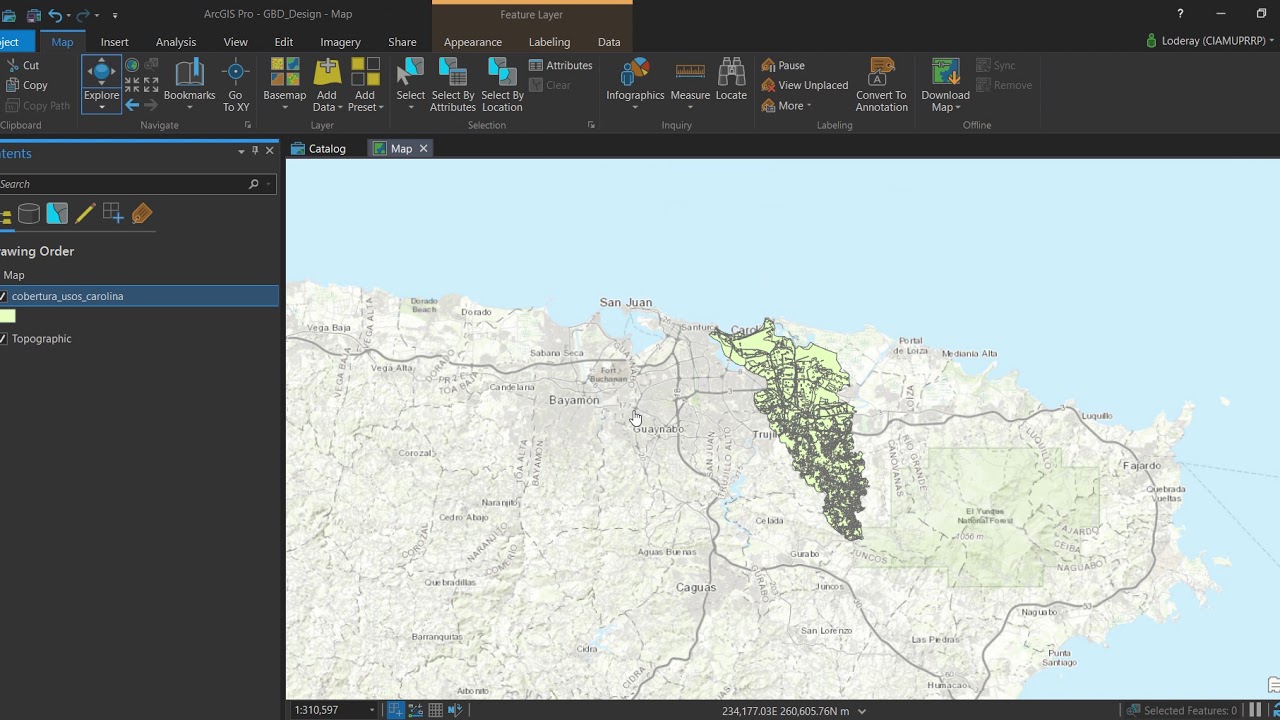
Task: Open the Selection group dialog launcher
Action: click(x=591, y=125)
